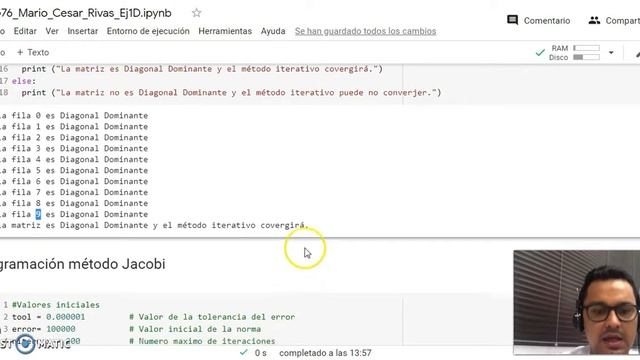Open the Comentario comment icon
Screen dimensions: 640x360
click(x=512, y=20)
